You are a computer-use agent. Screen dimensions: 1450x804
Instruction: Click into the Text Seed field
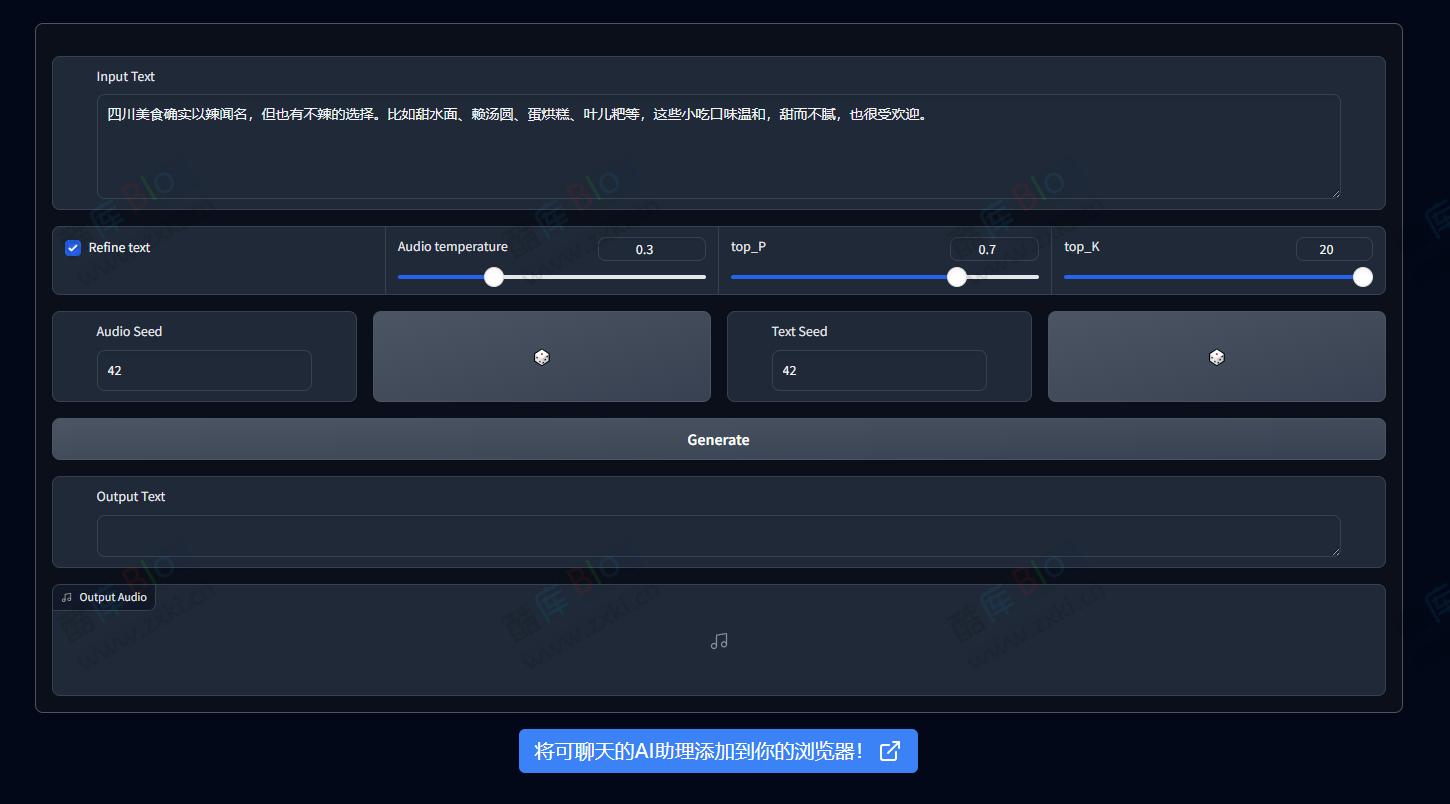click(878, 370)
